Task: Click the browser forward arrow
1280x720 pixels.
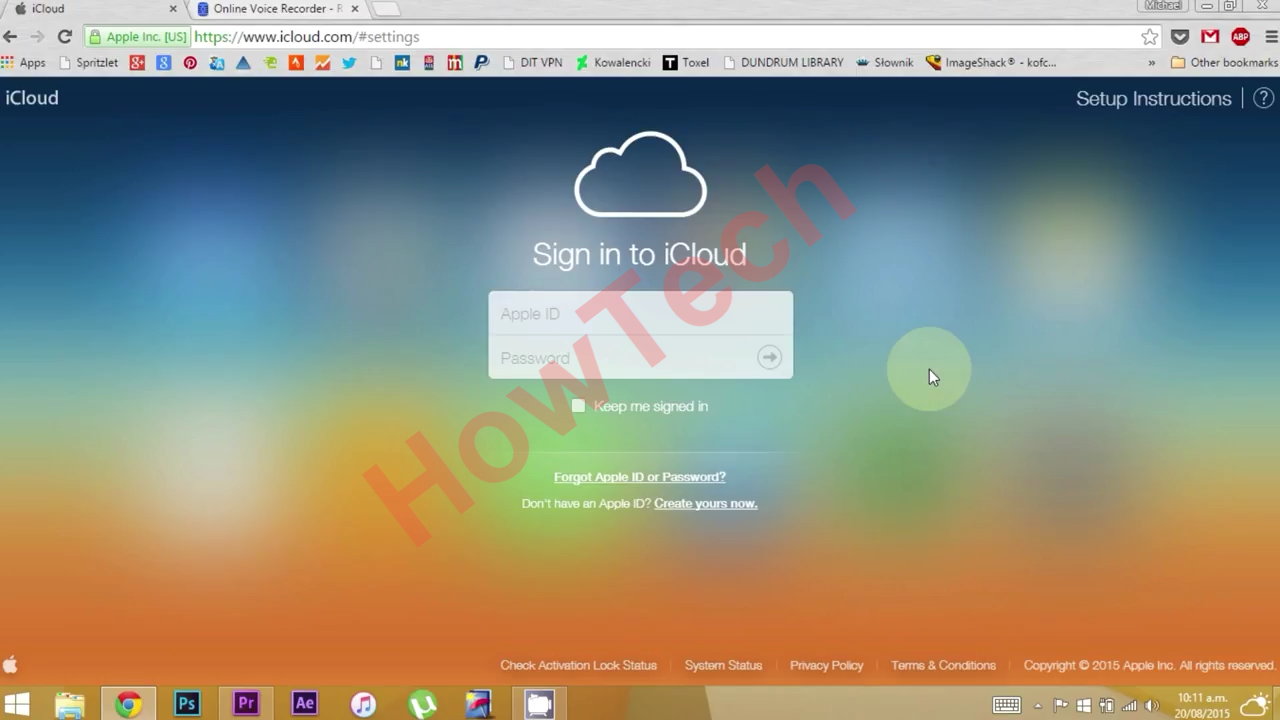Action: (37, 37)
